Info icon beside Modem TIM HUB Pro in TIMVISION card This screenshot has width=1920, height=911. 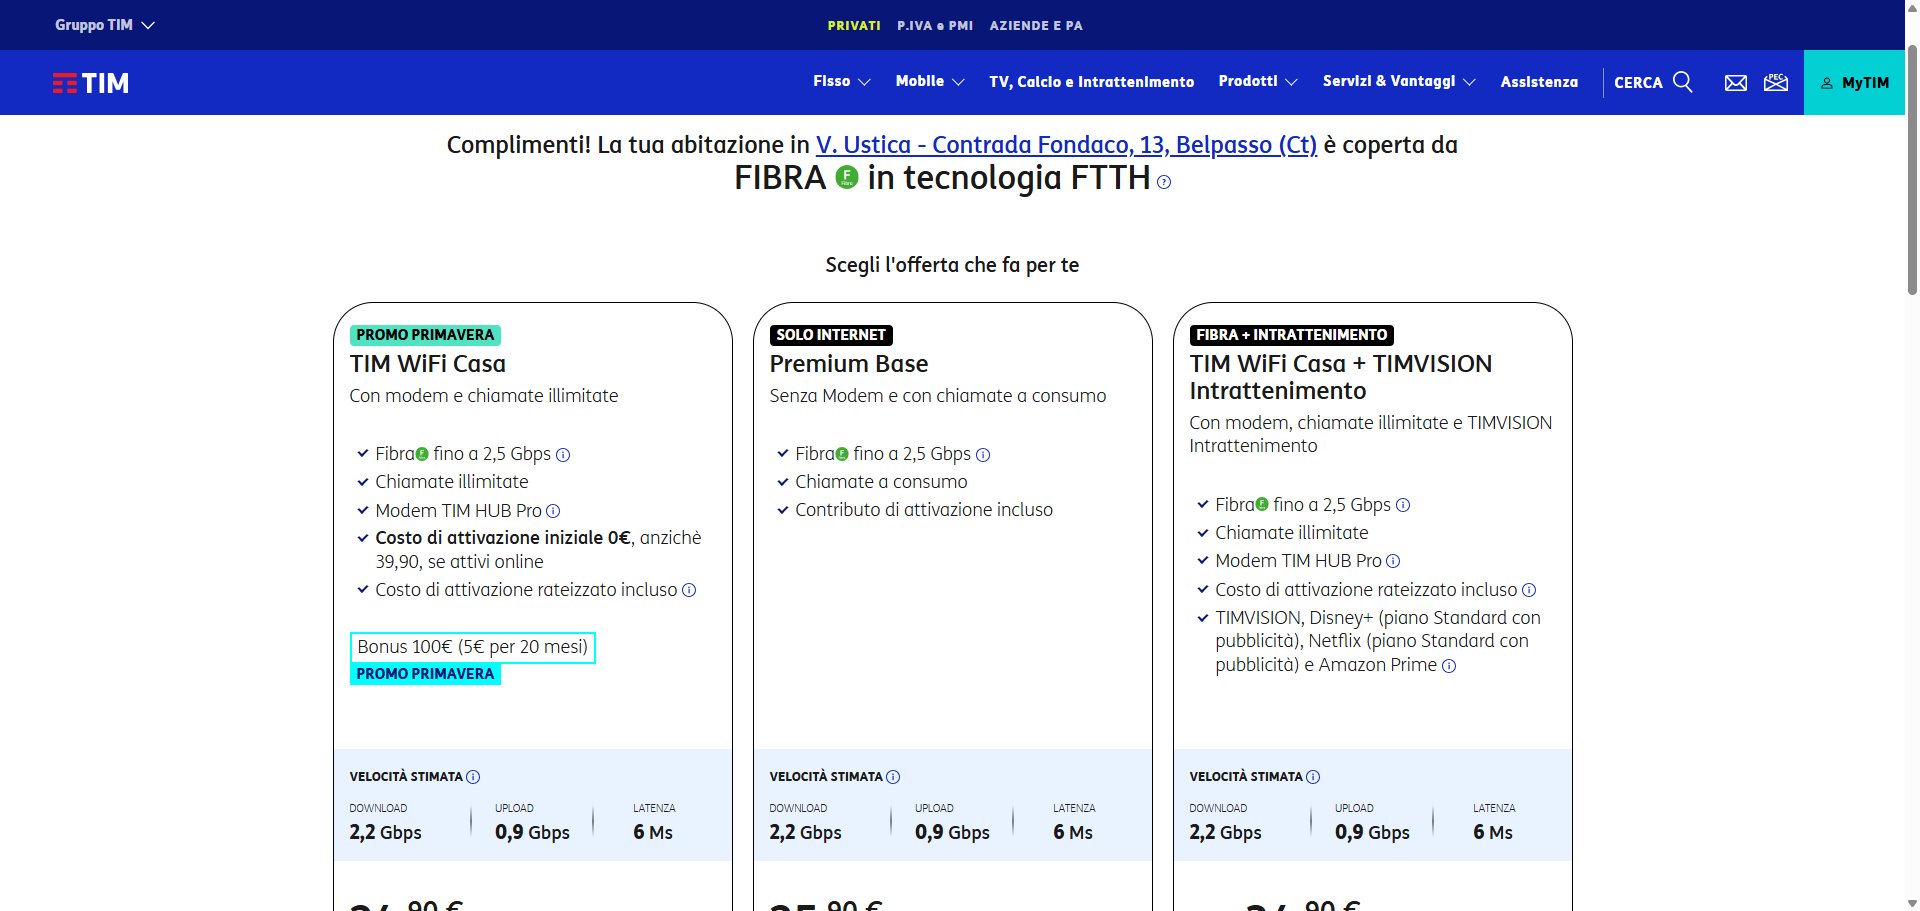coord(1393,561)
